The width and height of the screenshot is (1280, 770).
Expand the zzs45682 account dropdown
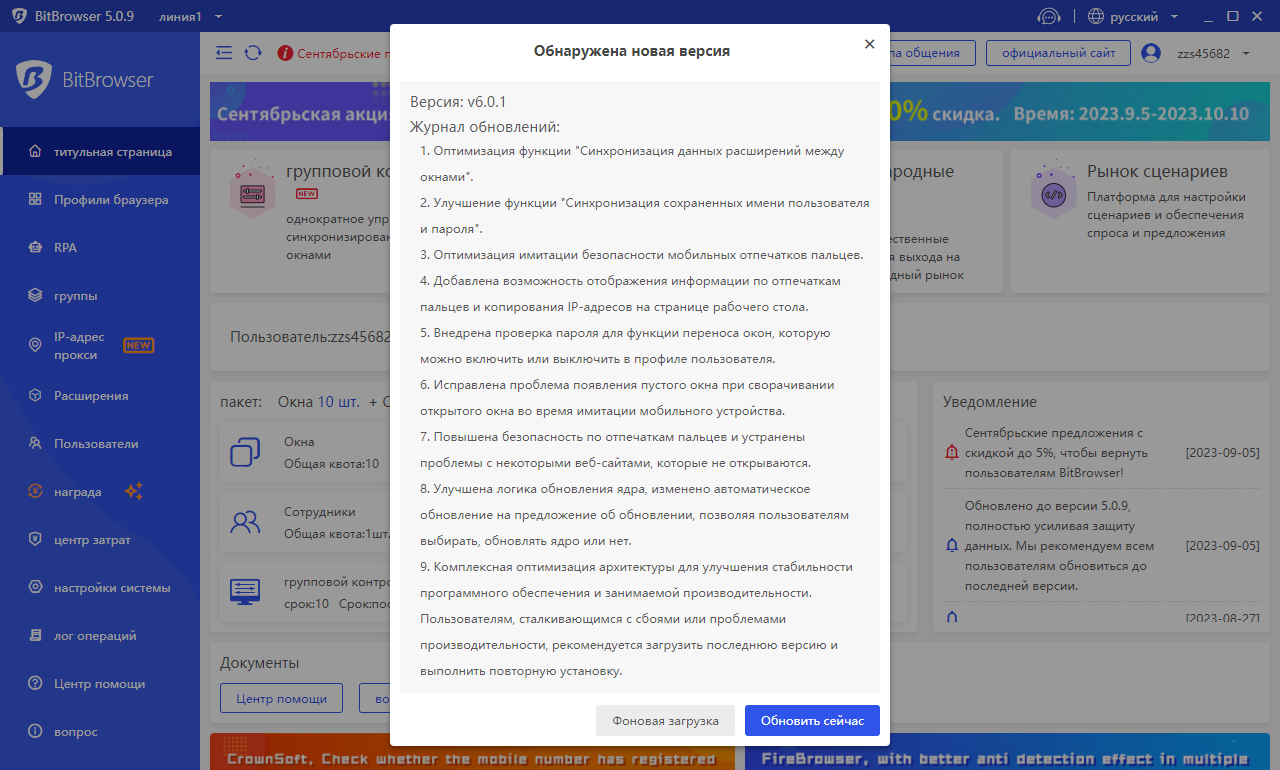(1214, 53)
